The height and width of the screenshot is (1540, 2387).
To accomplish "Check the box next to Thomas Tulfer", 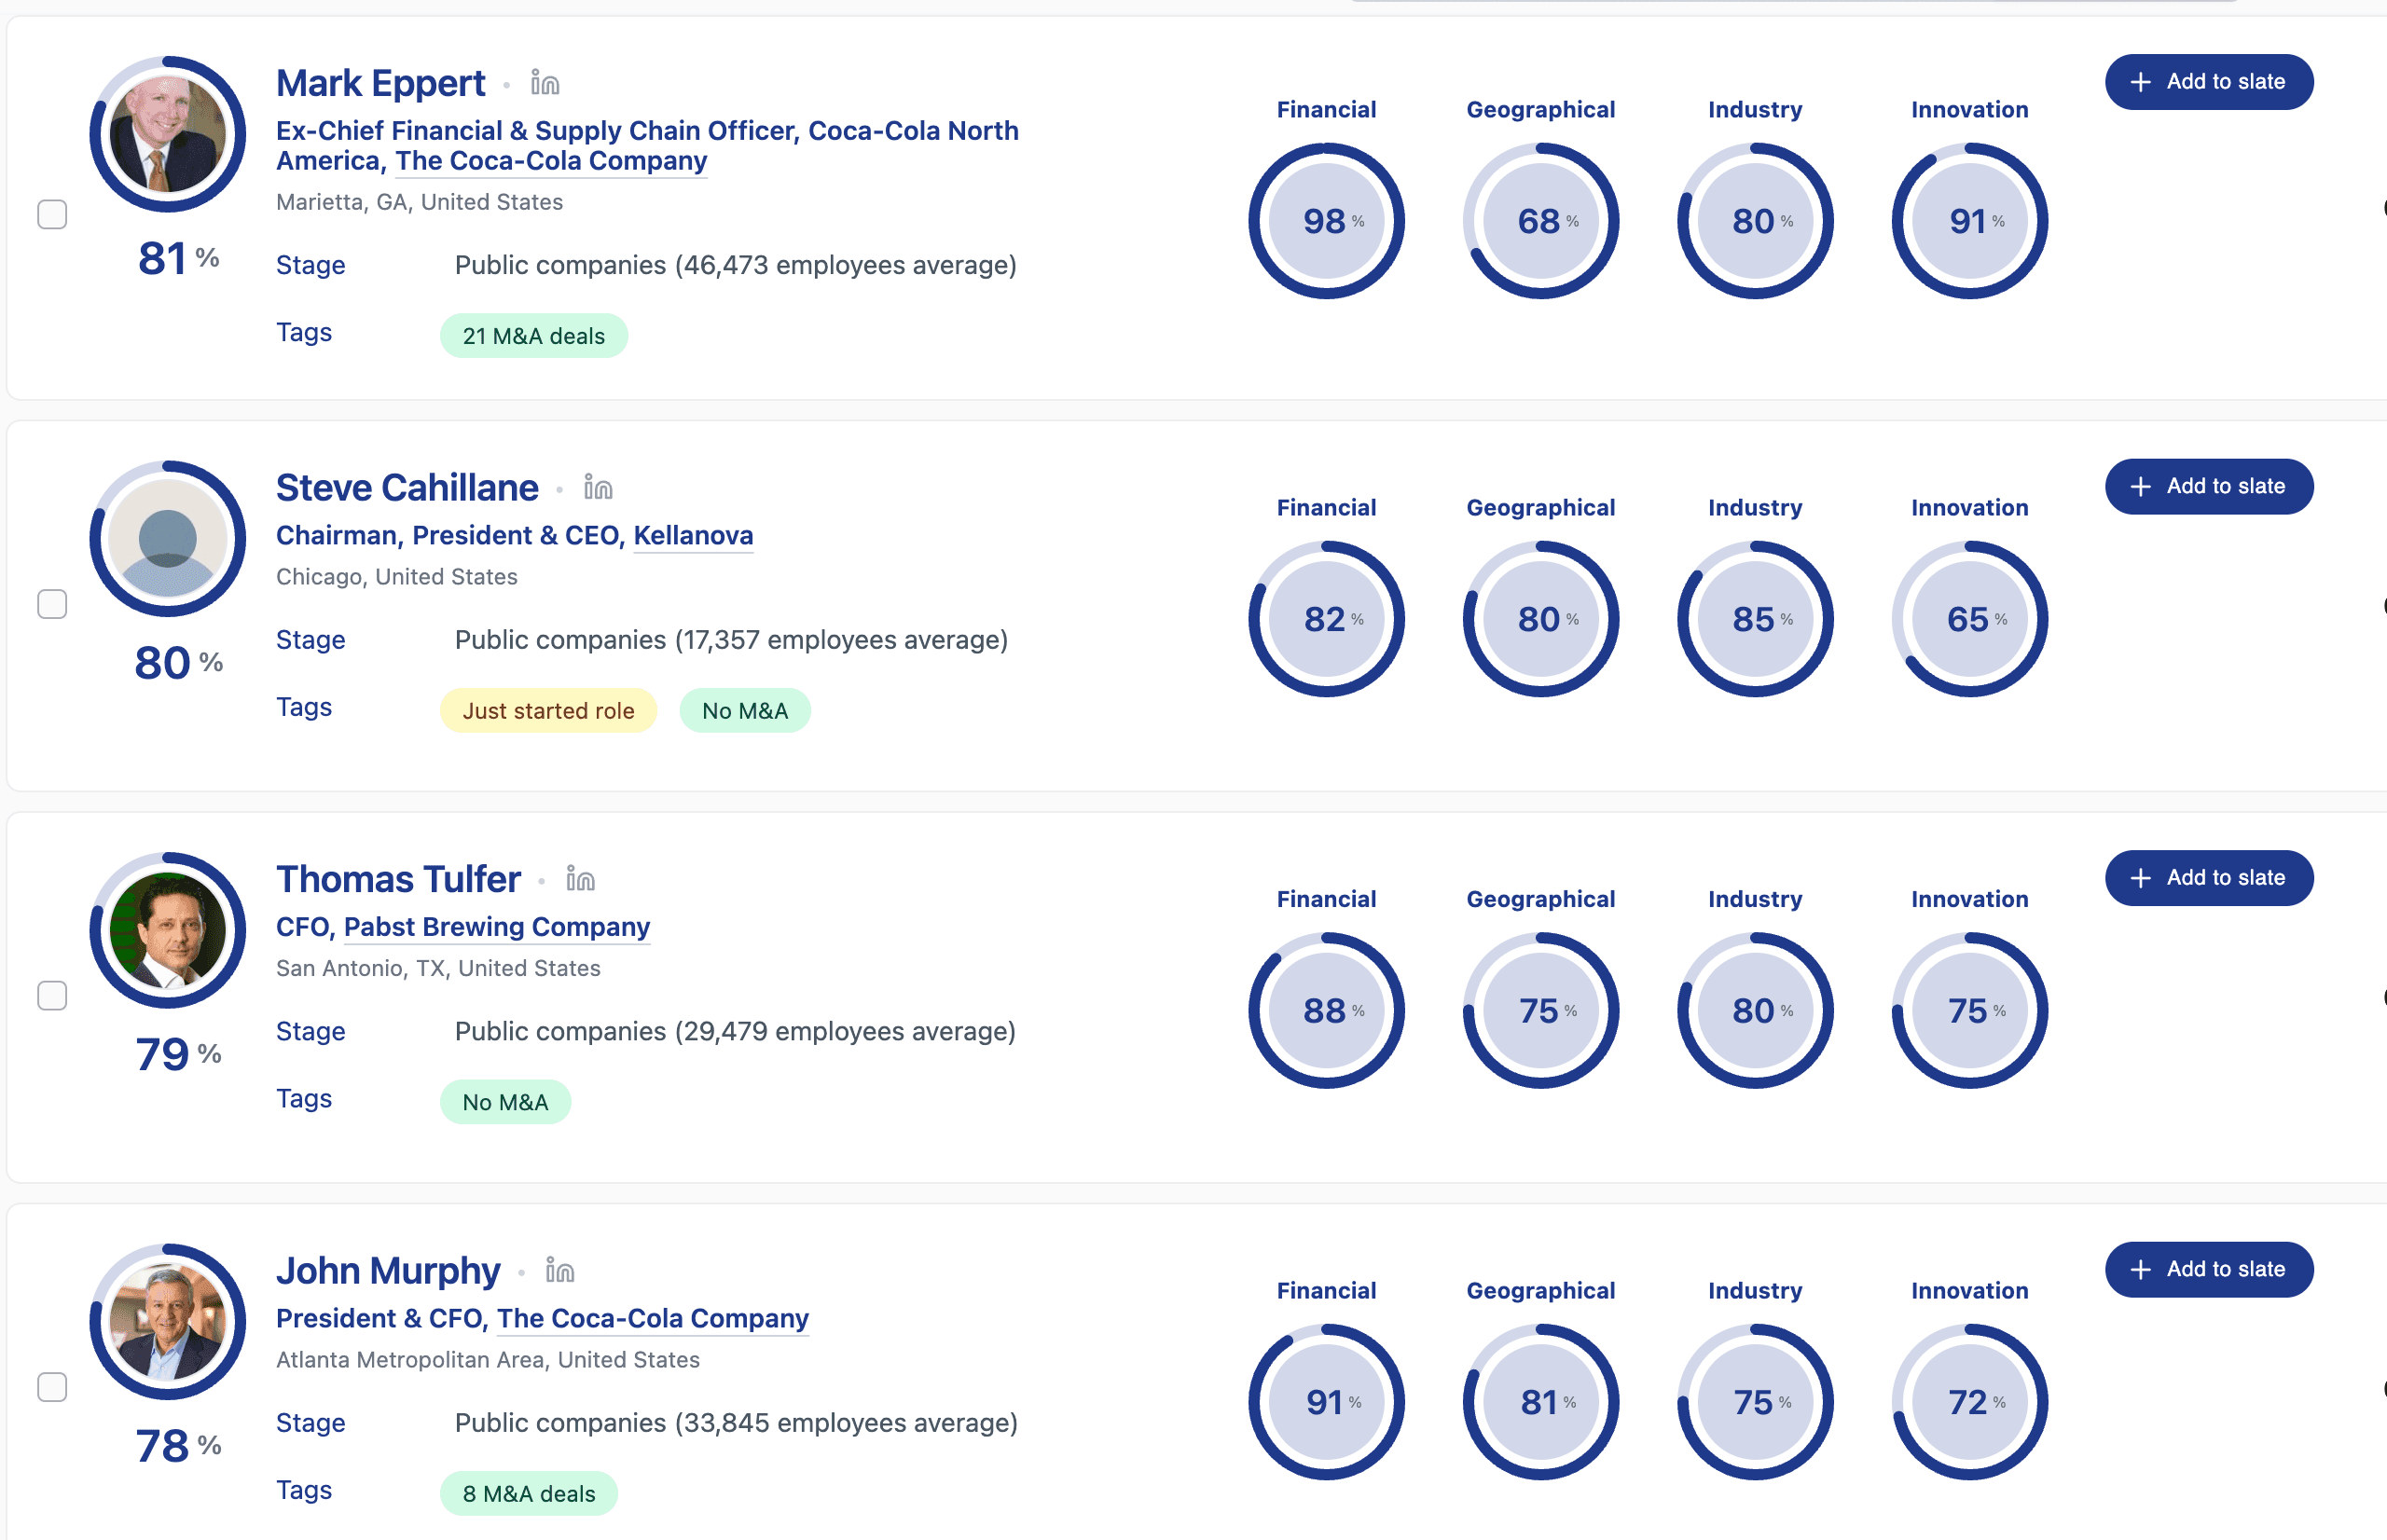I will [52, 995].
